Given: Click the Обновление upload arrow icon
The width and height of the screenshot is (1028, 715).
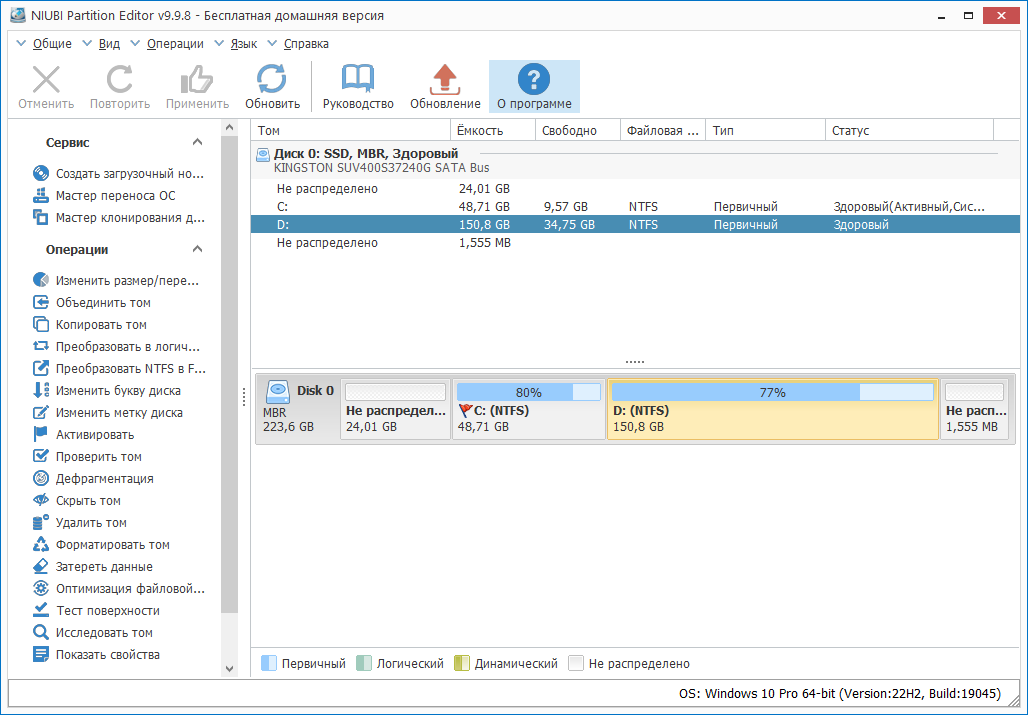Looking at the screenshot, I should (x=445, y=80).
